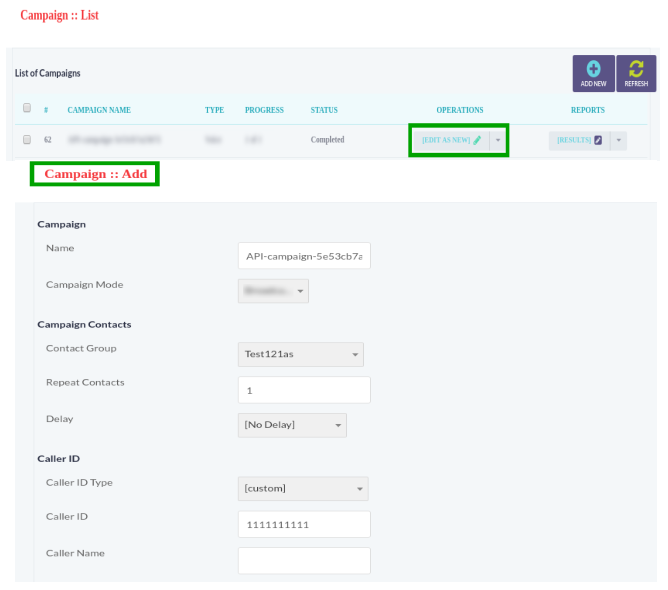Click the empty Caller Name field
The height and width of the screenshot is (590, 668).
click(x=304, y=560)
